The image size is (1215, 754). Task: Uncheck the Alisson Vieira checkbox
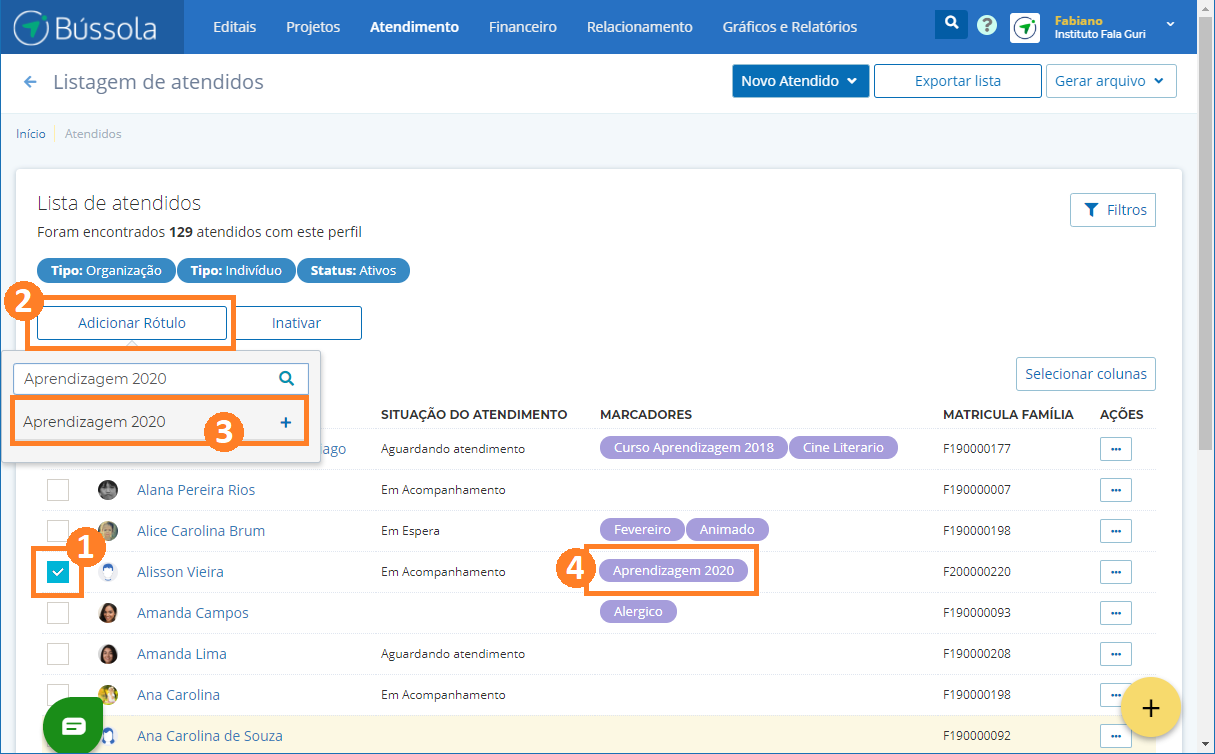pyautogui.click(x=58, y=572)
